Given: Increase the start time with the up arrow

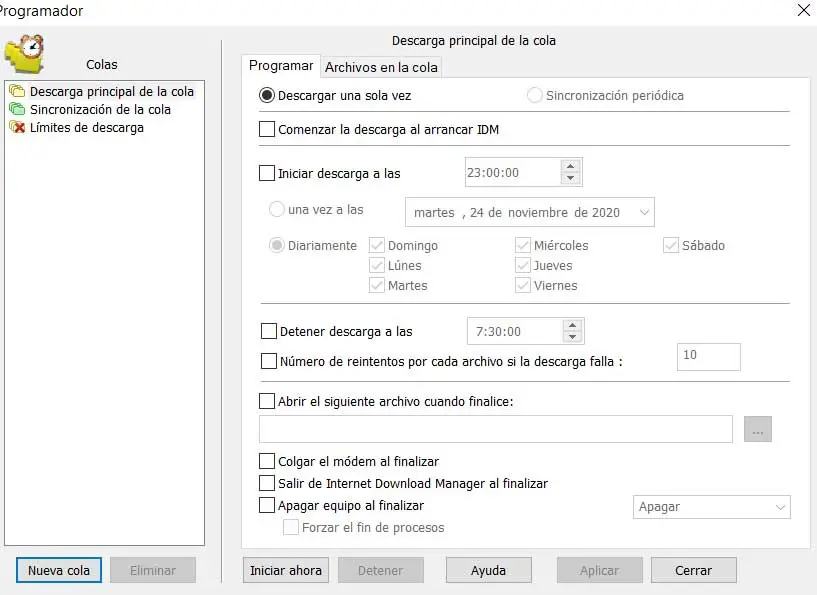Looking at the screenshot, I should click(570, 166).
